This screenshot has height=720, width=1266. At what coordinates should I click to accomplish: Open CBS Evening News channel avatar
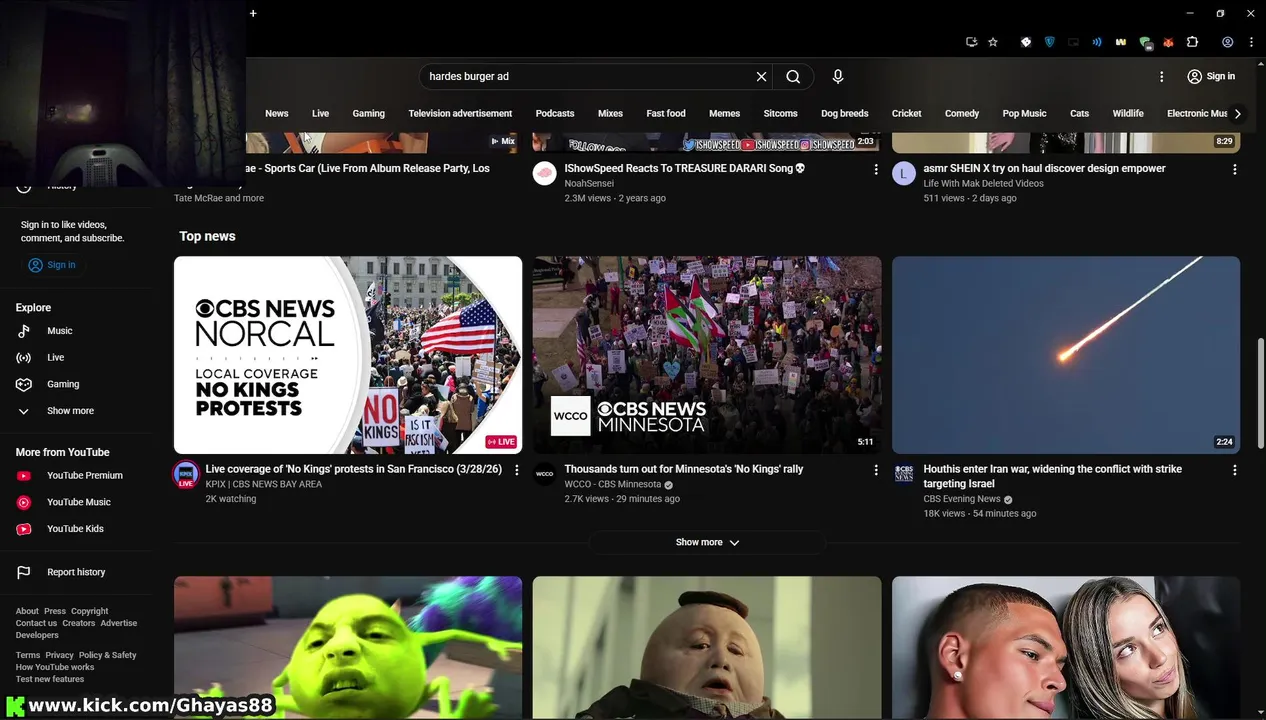pos(903,474)
